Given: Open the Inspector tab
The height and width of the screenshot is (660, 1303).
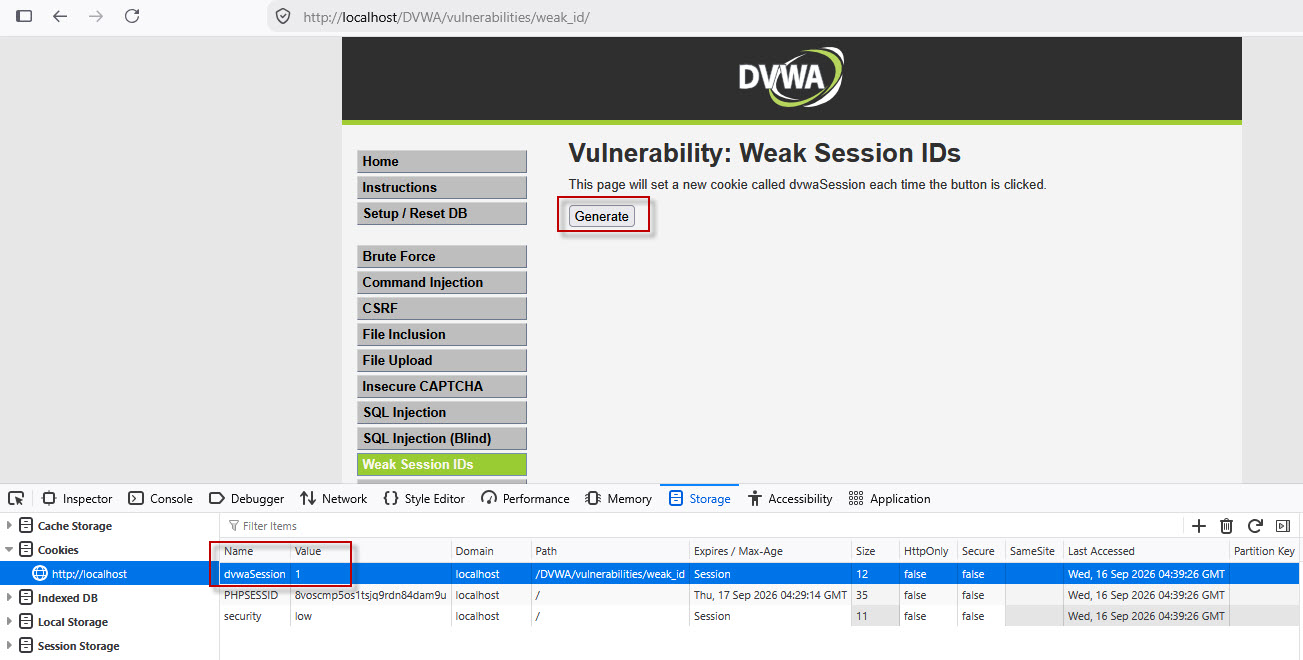Looking at the screenshot, I should point(77,499).
